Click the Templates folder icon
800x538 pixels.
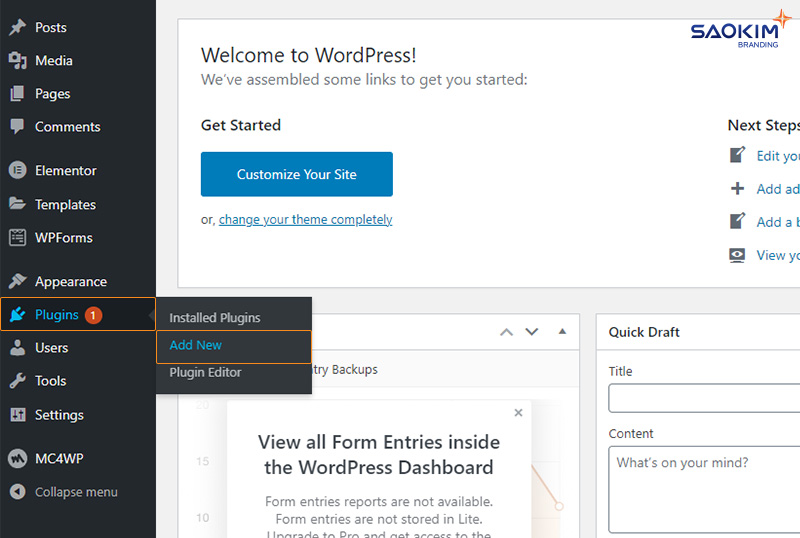pyautogui.click(x=17, y=204)
